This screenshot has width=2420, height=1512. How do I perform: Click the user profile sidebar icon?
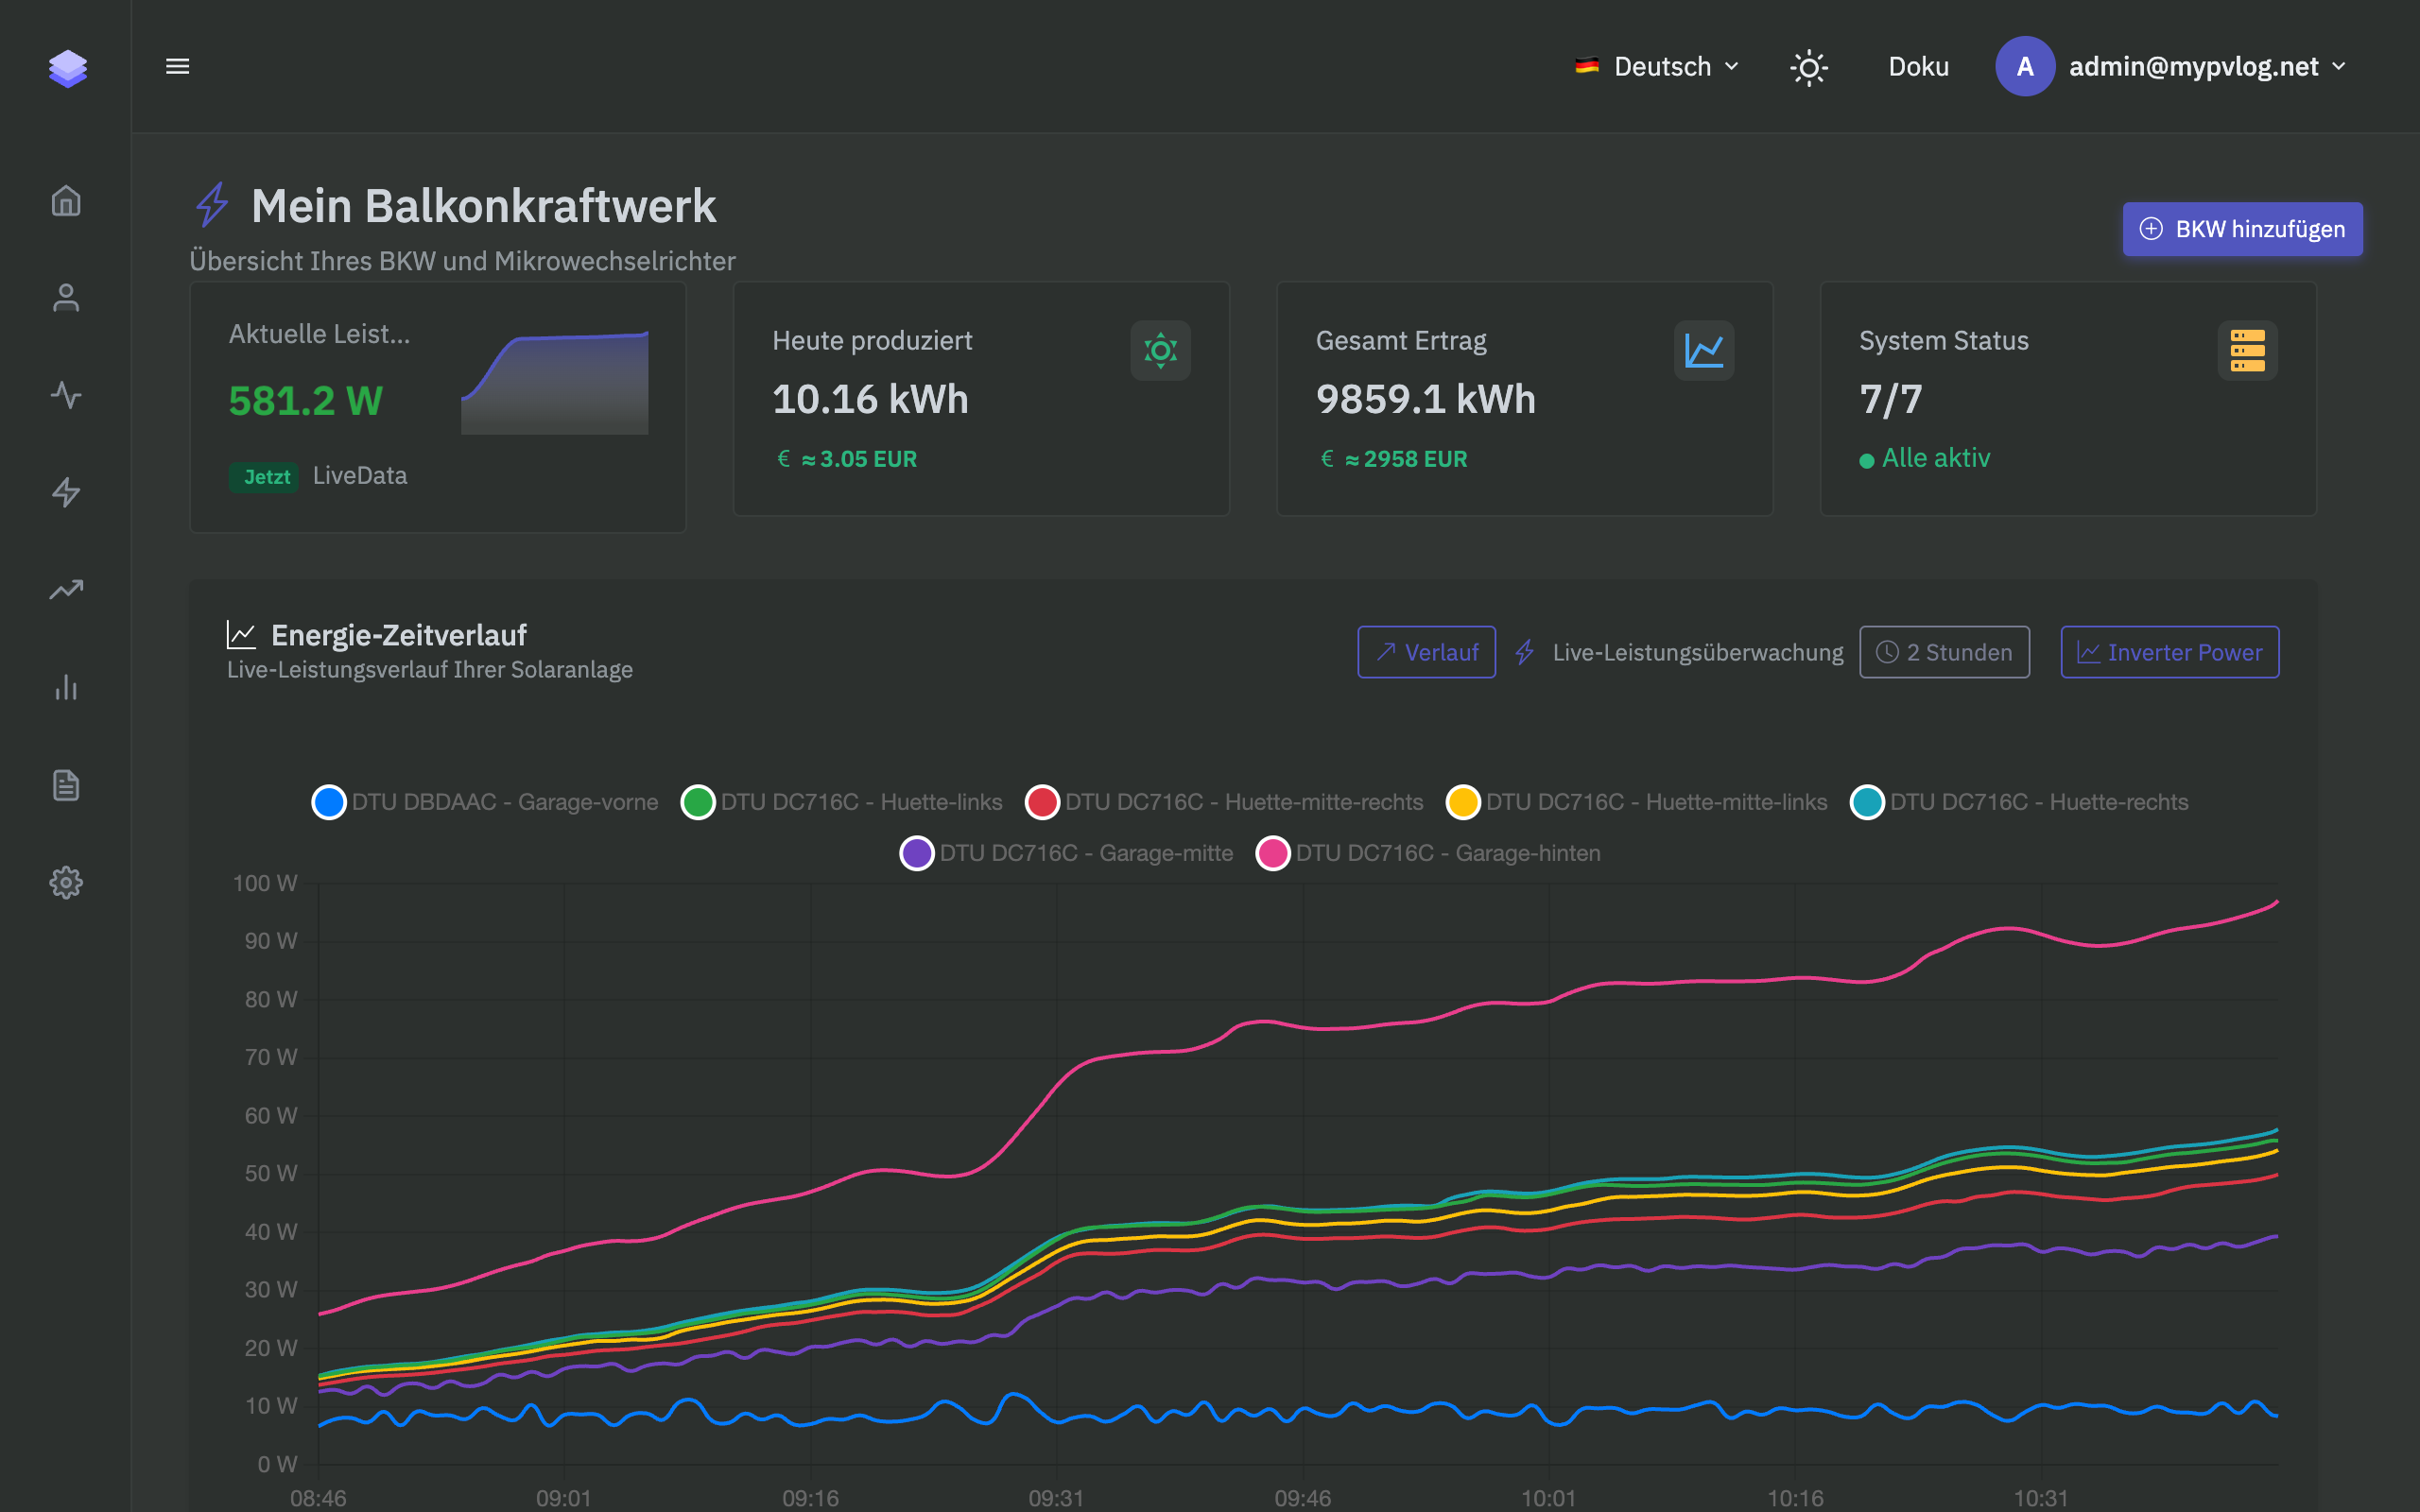(x=66, y=298)
